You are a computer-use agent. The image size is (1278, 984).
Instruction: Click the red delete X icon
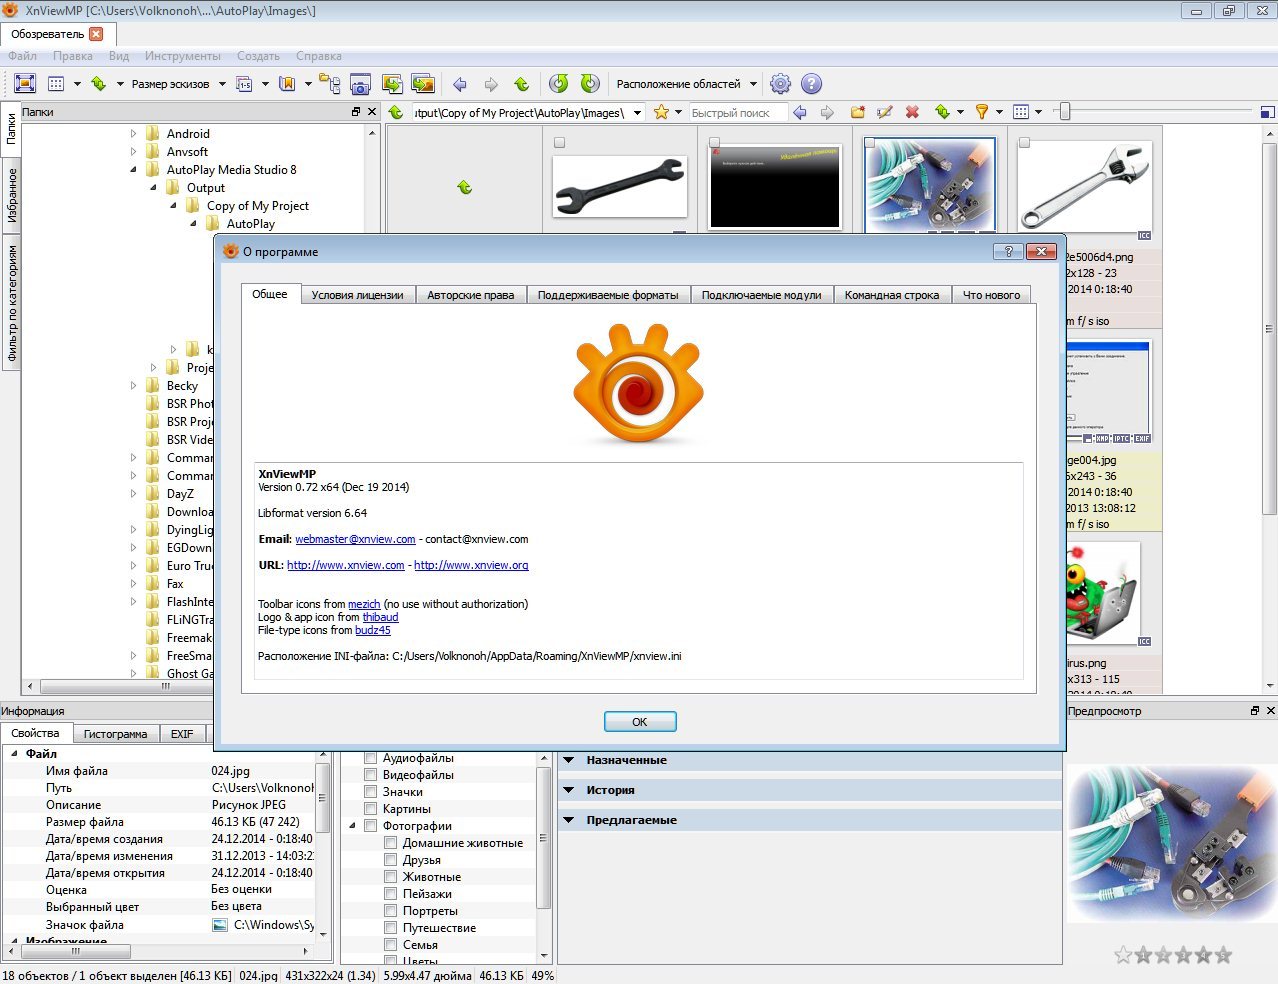[912, 112]
